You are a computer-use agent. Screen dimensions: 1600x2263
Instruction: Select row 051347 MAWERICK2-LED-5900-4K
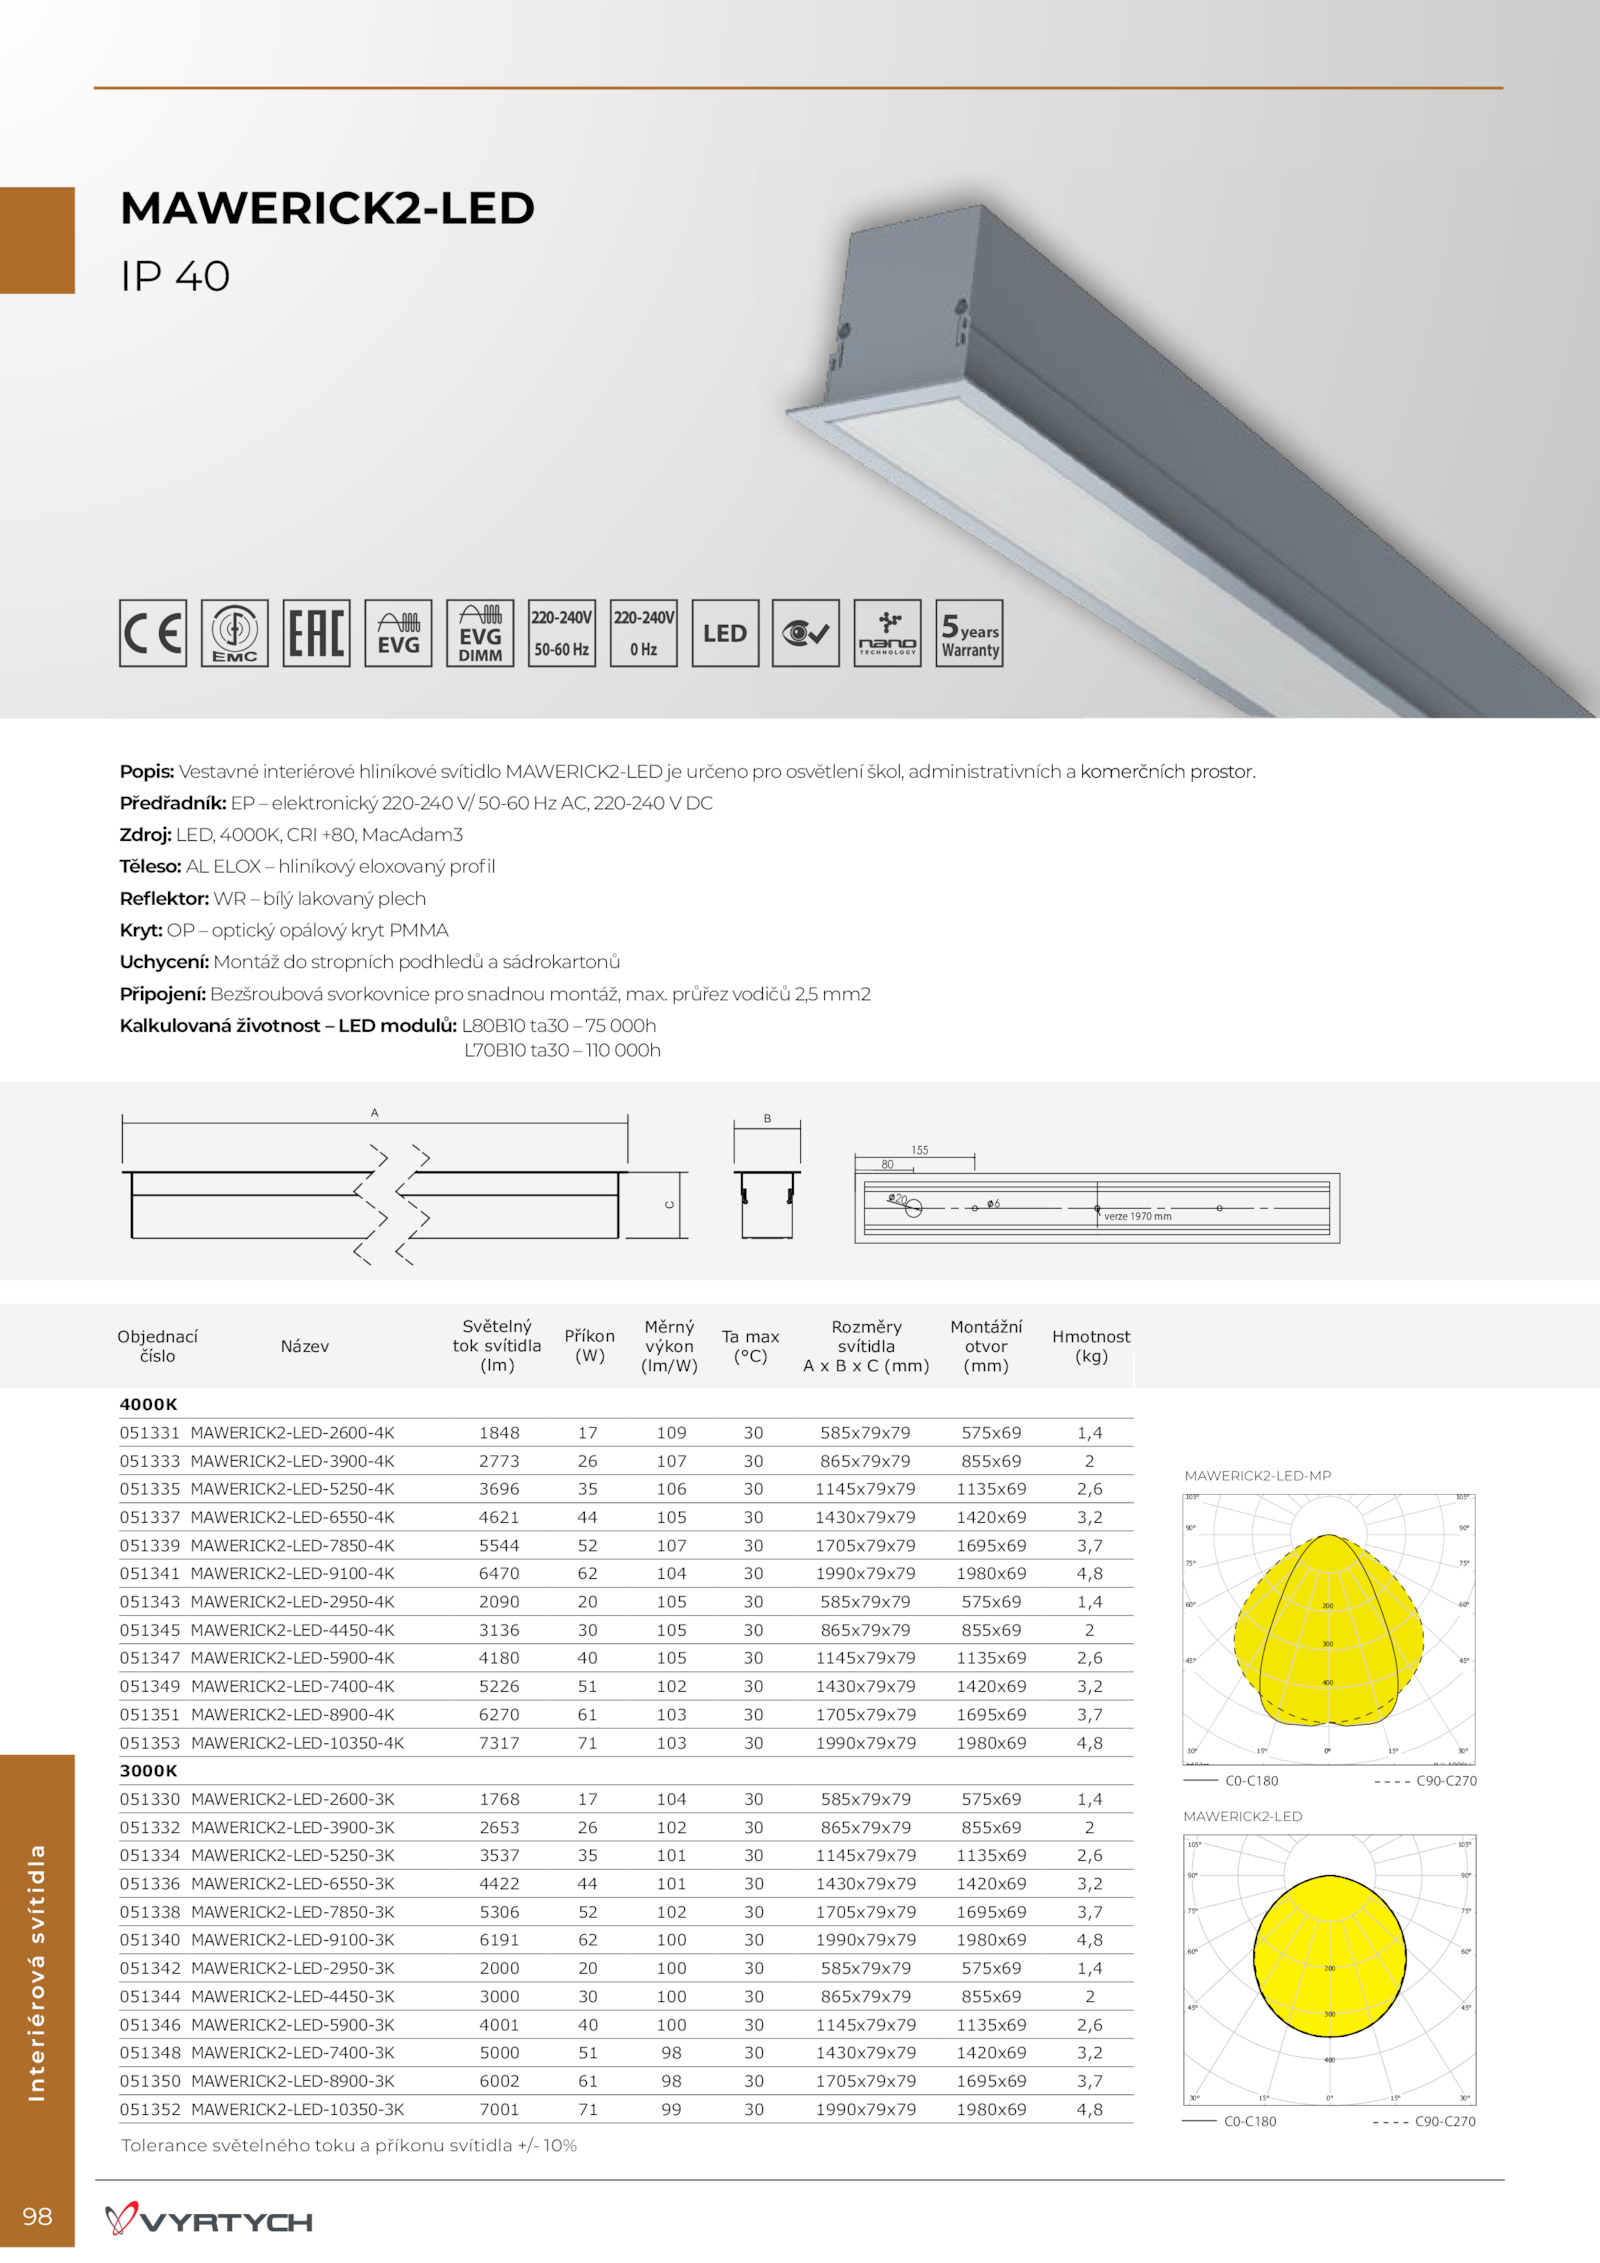[x=626, y=1658]
